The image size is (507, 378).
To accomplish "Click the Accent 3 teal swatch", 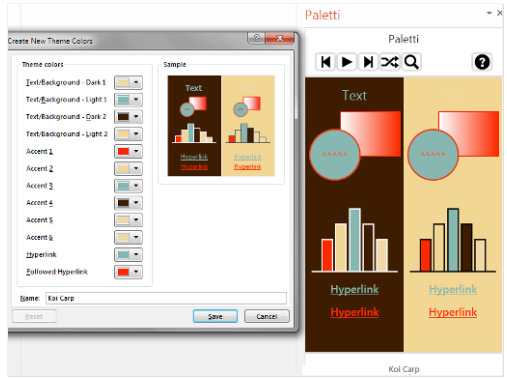I will click(x=123, y=186).
